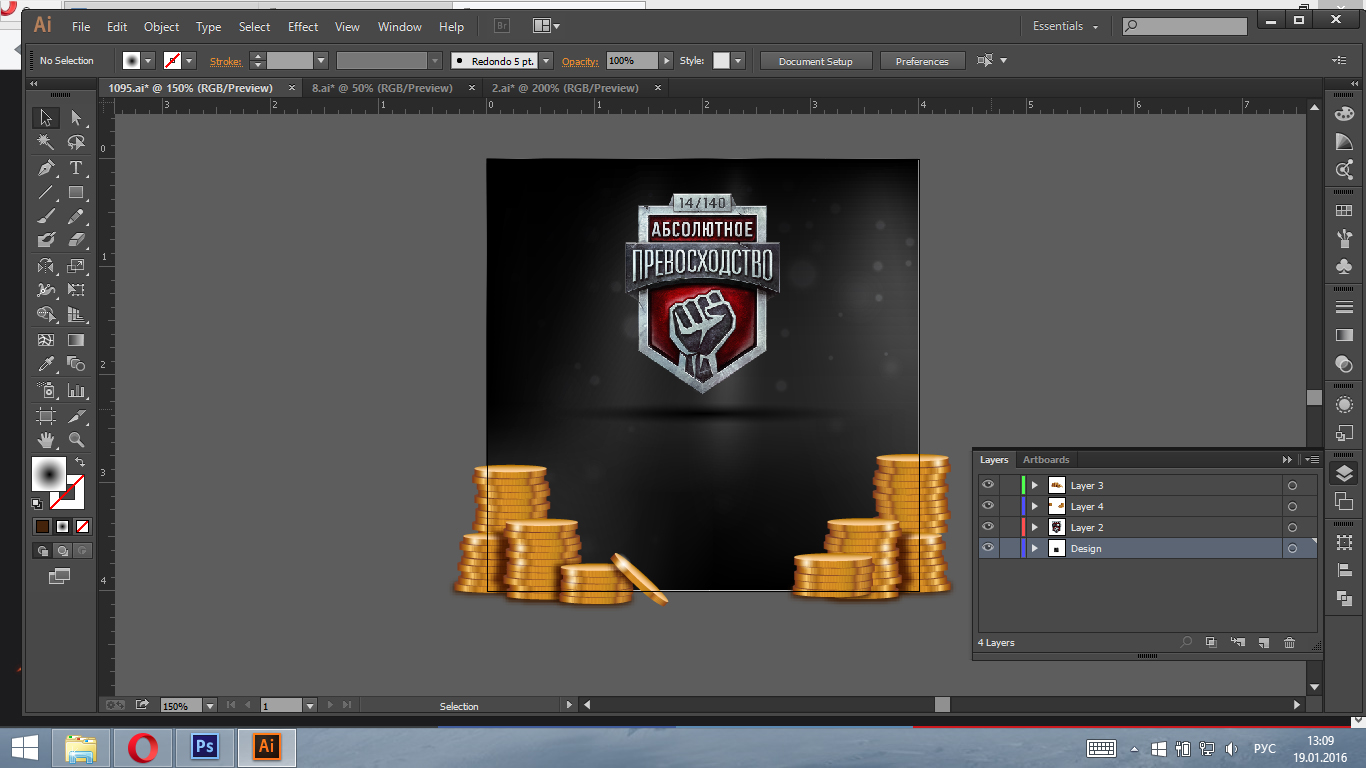Switch to the 2.ai document tab
The width and height of the screenshot is (1366, 768).
(565, 88)
